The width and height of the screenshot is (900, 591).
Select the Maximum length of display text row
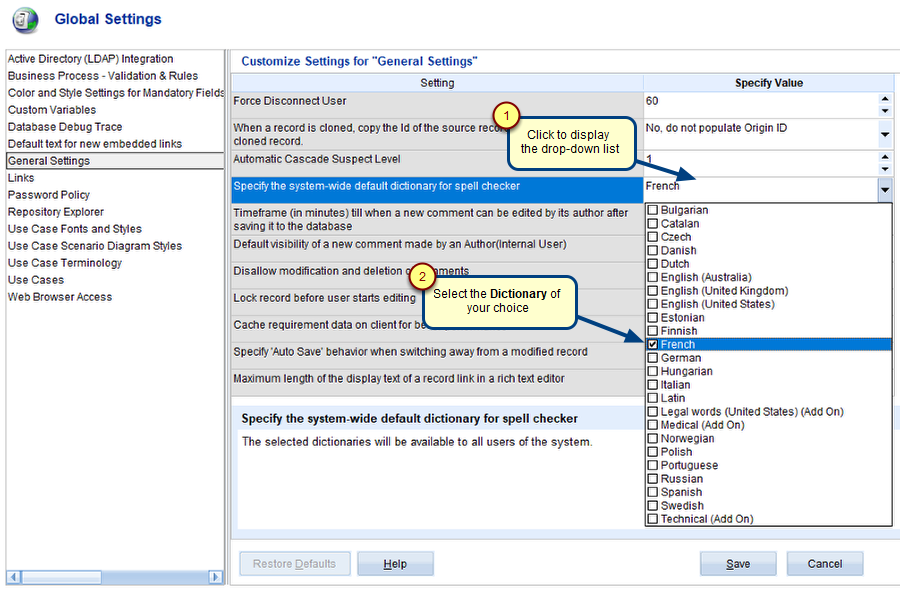[x=437, y=383]
